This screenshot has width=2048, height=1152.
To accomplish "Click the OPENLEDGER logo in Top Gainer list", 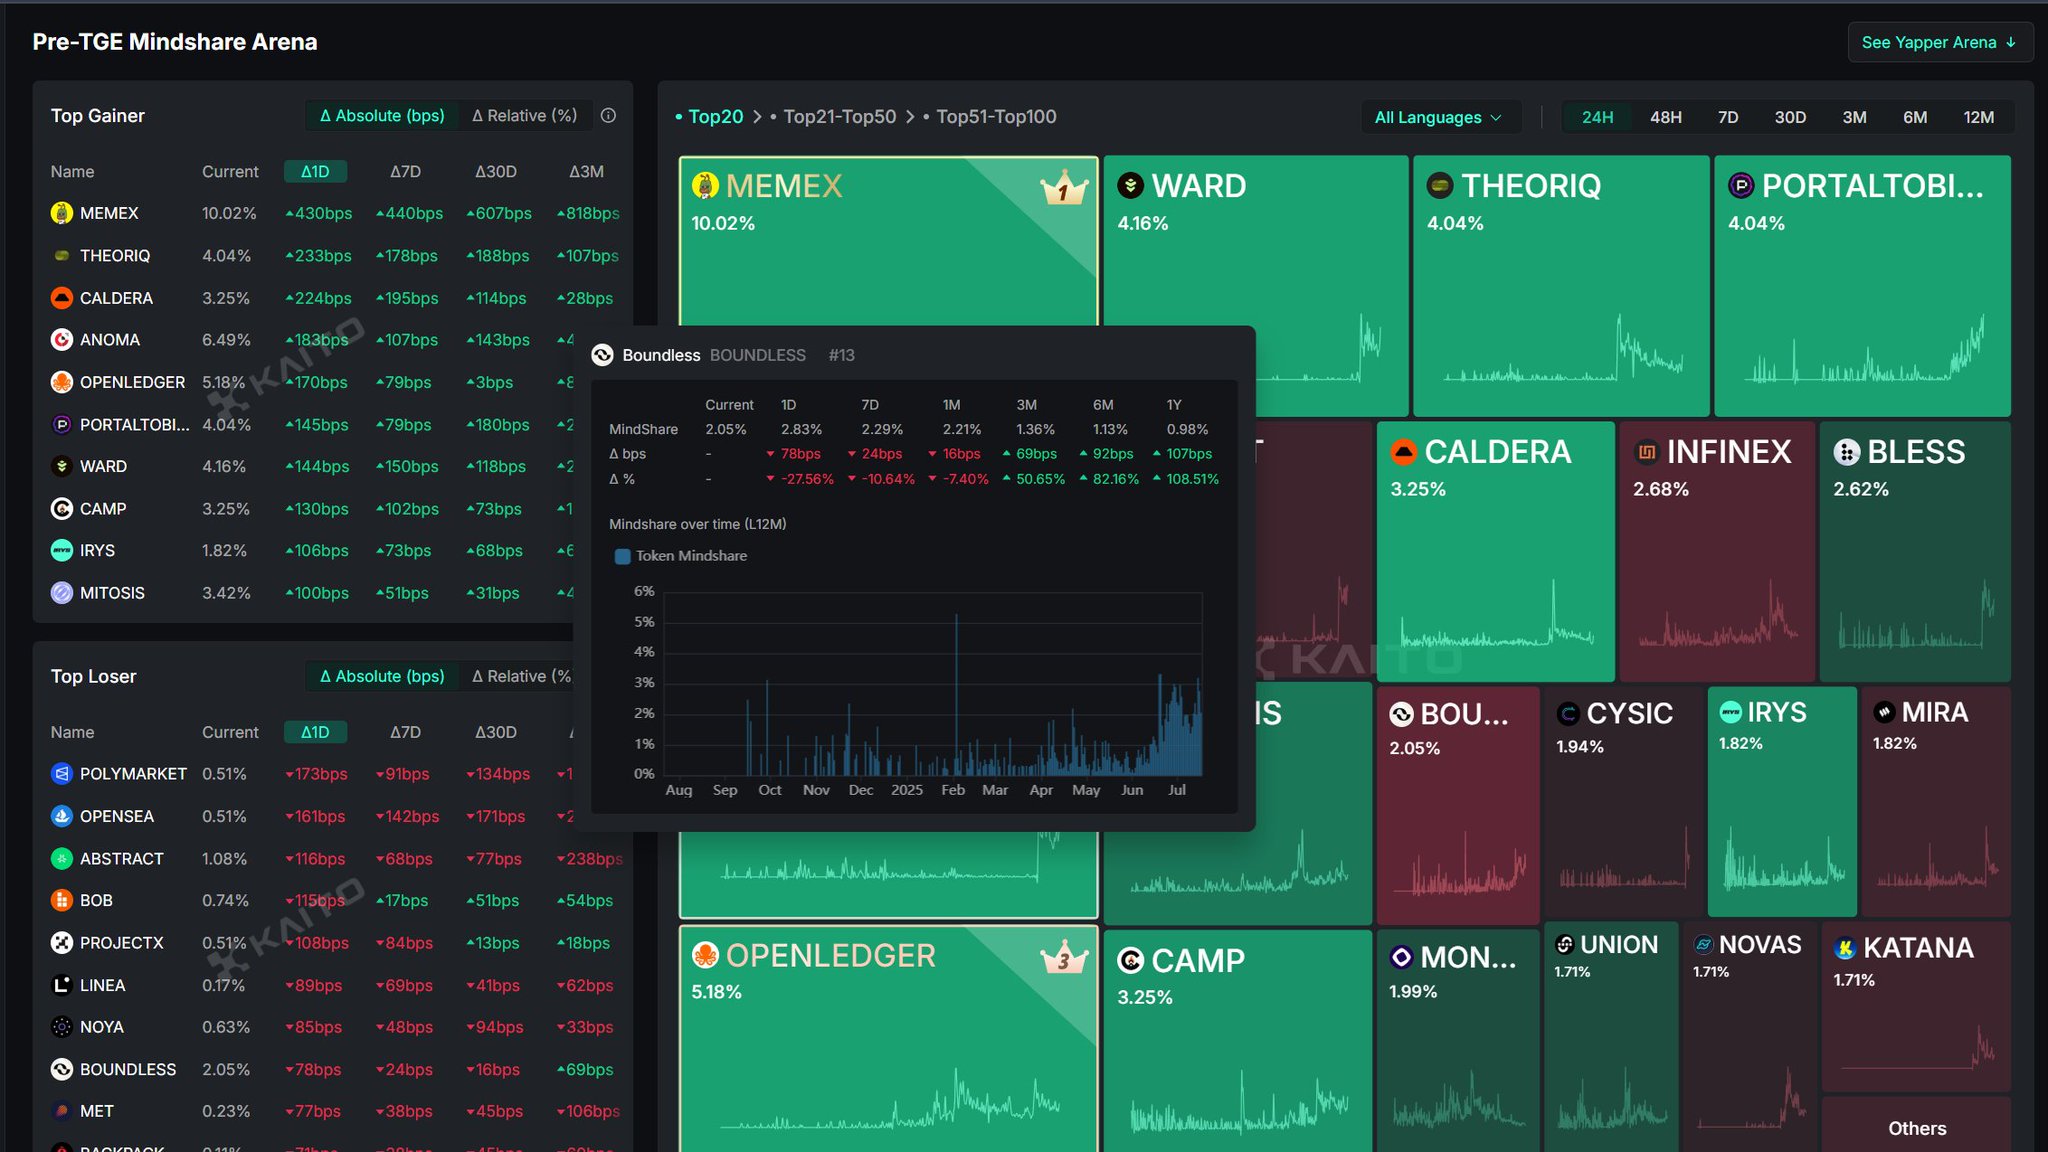I will [x=62, y=382].
